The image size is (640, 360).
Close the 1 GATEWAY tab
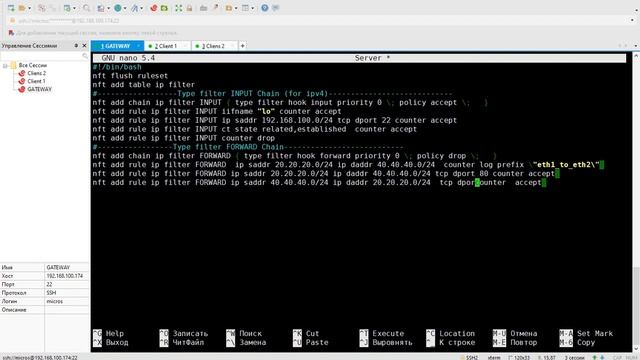138,46
